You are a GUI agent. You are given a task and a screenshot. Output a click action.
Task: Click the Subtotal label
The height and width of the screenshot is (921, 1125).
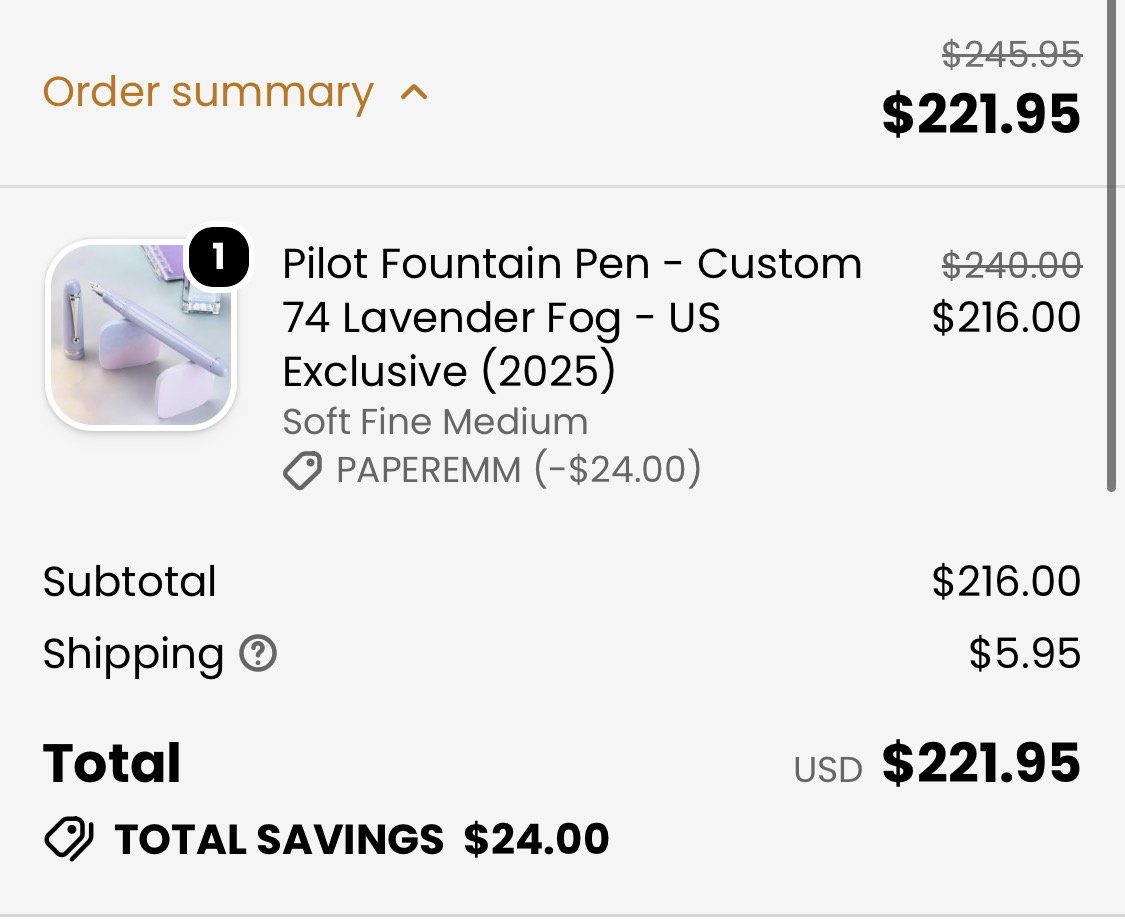click(129, 581)
